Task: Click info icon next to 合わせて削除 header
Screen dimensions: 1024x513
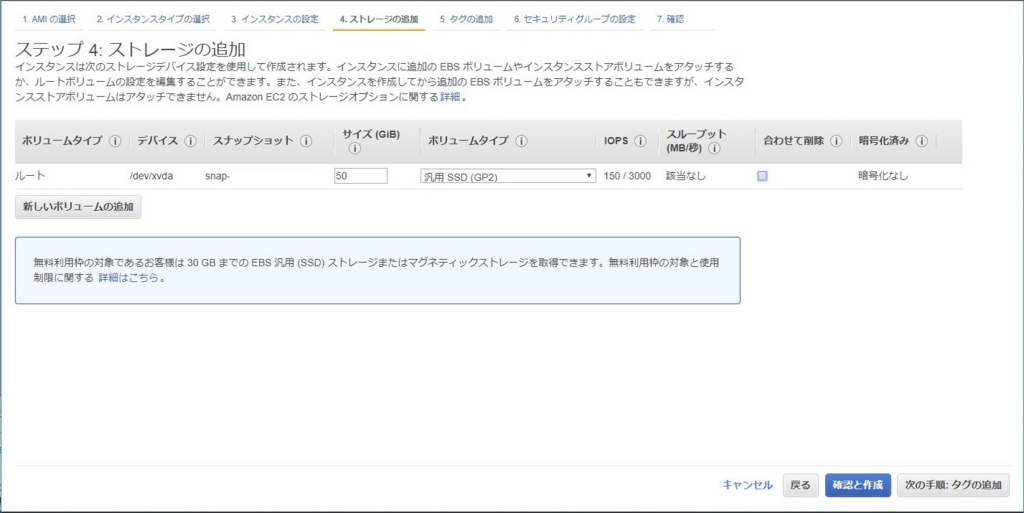Action: pyautogui.click(x=836, y=141)
